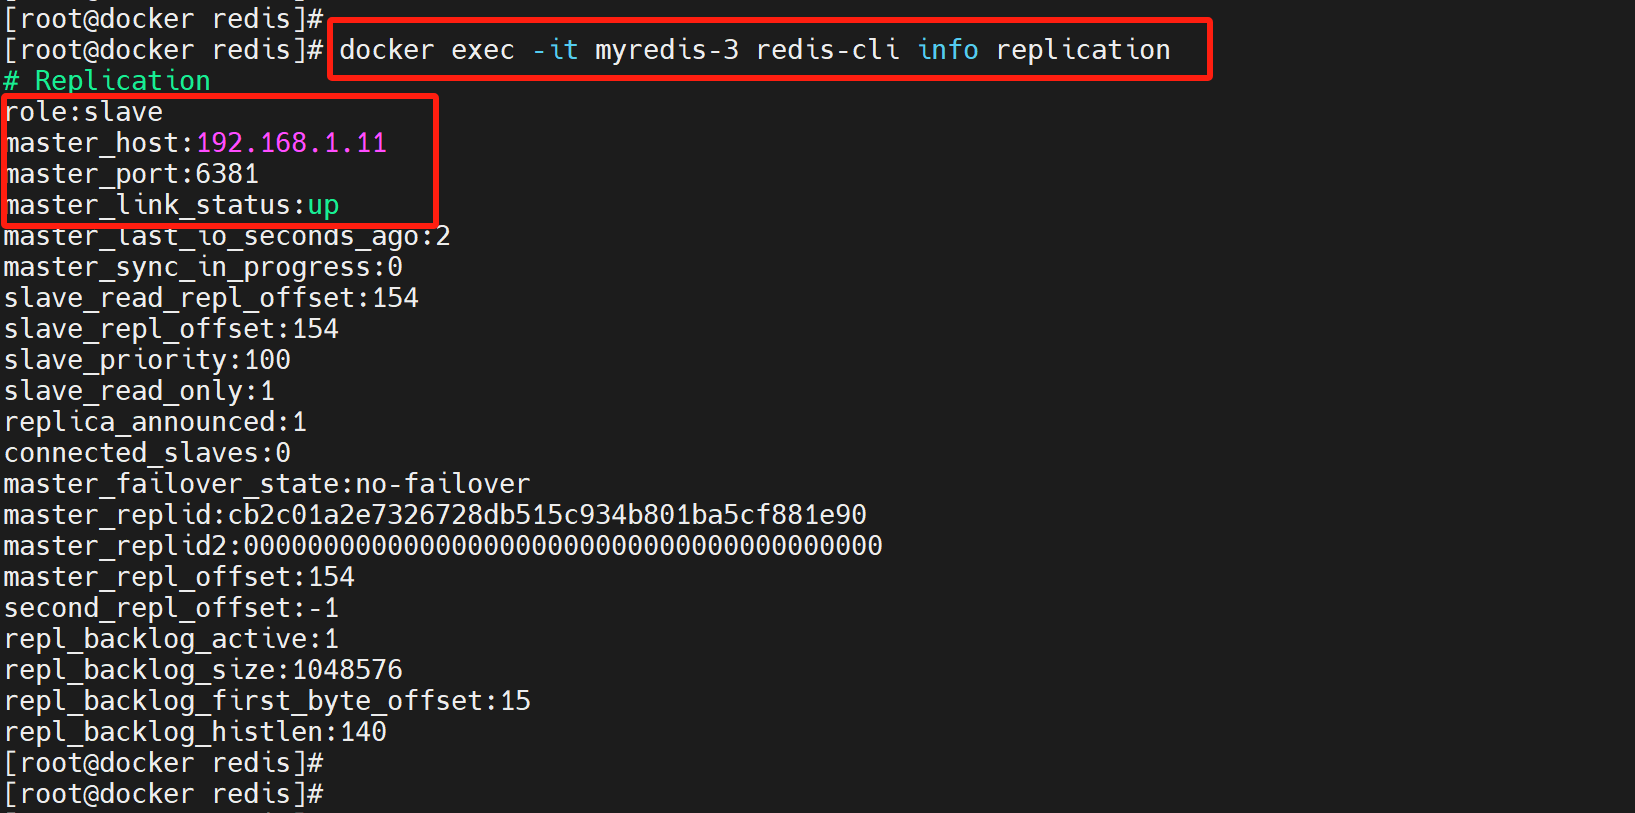
Task: Click the slave_read_only:1 line
Action: (x=139, y=391)
